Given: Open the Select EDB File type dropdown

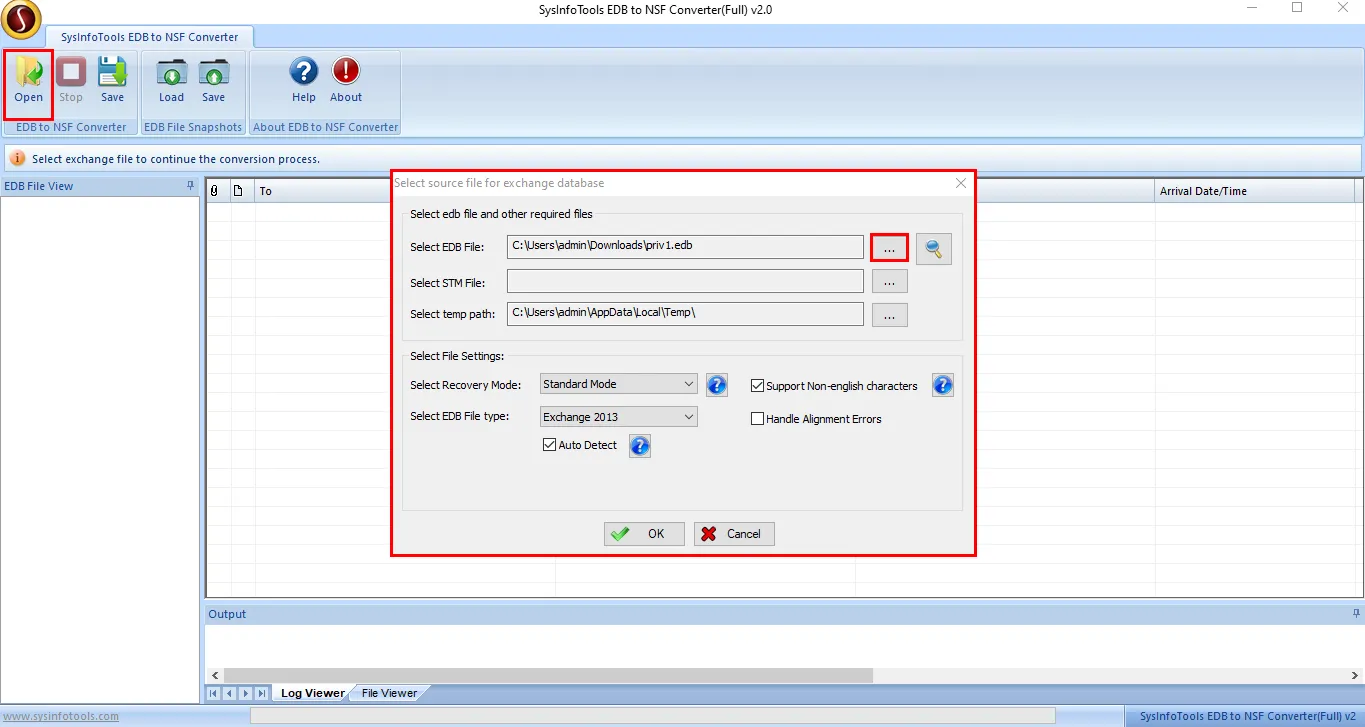Looking at the screenshot, I should click(618, 417).
